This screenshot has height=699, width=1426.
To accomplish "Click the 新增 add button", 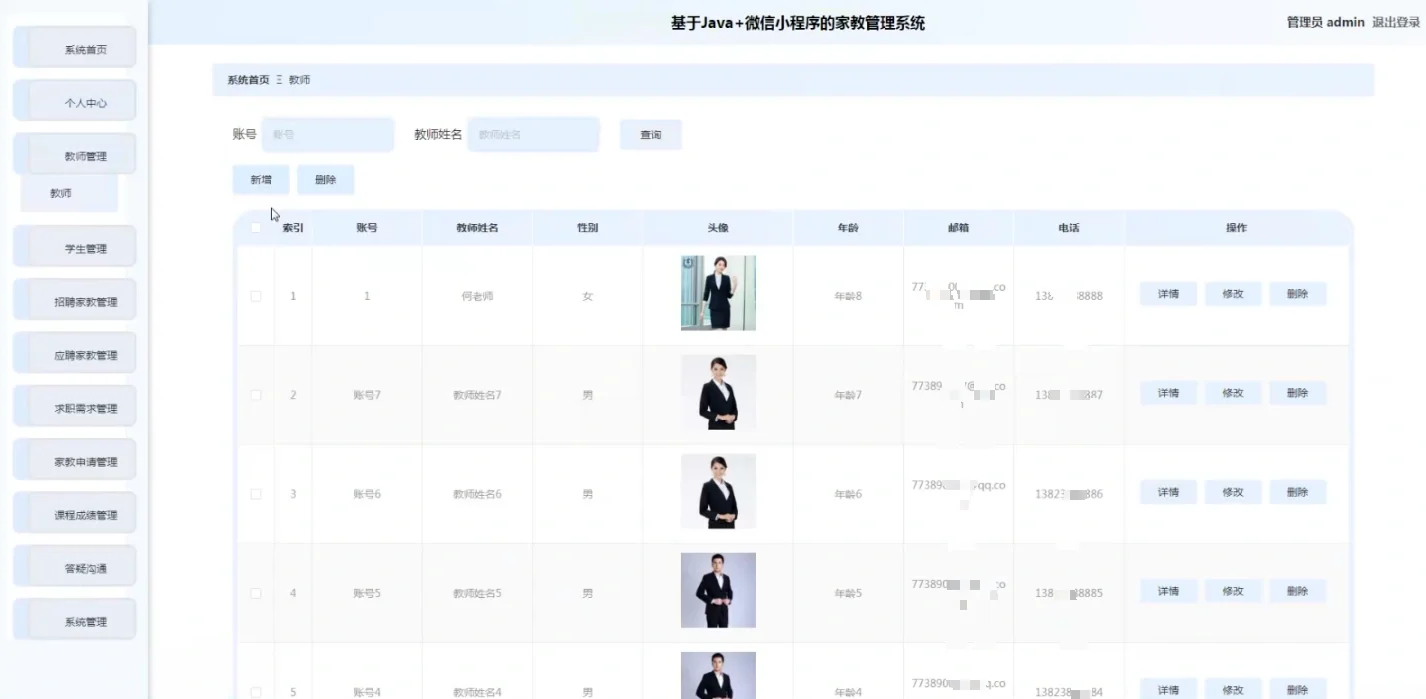I will [x=261, y=179].
